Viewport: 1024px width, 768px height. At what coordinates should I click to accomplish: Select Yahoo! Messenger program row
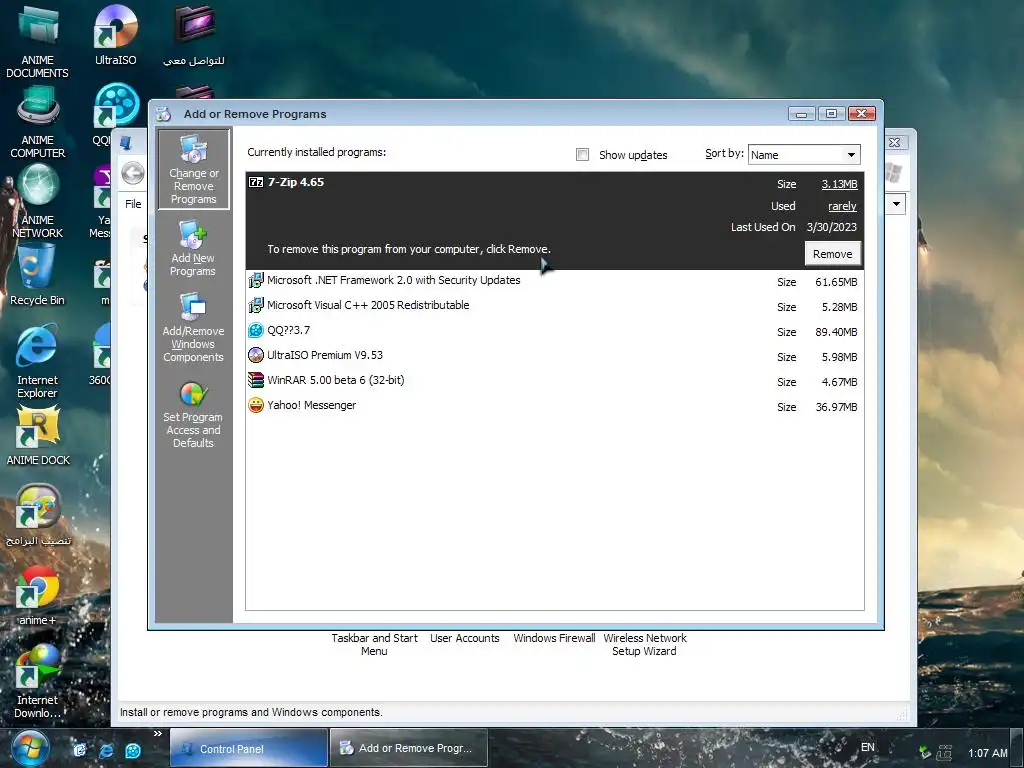554,406
